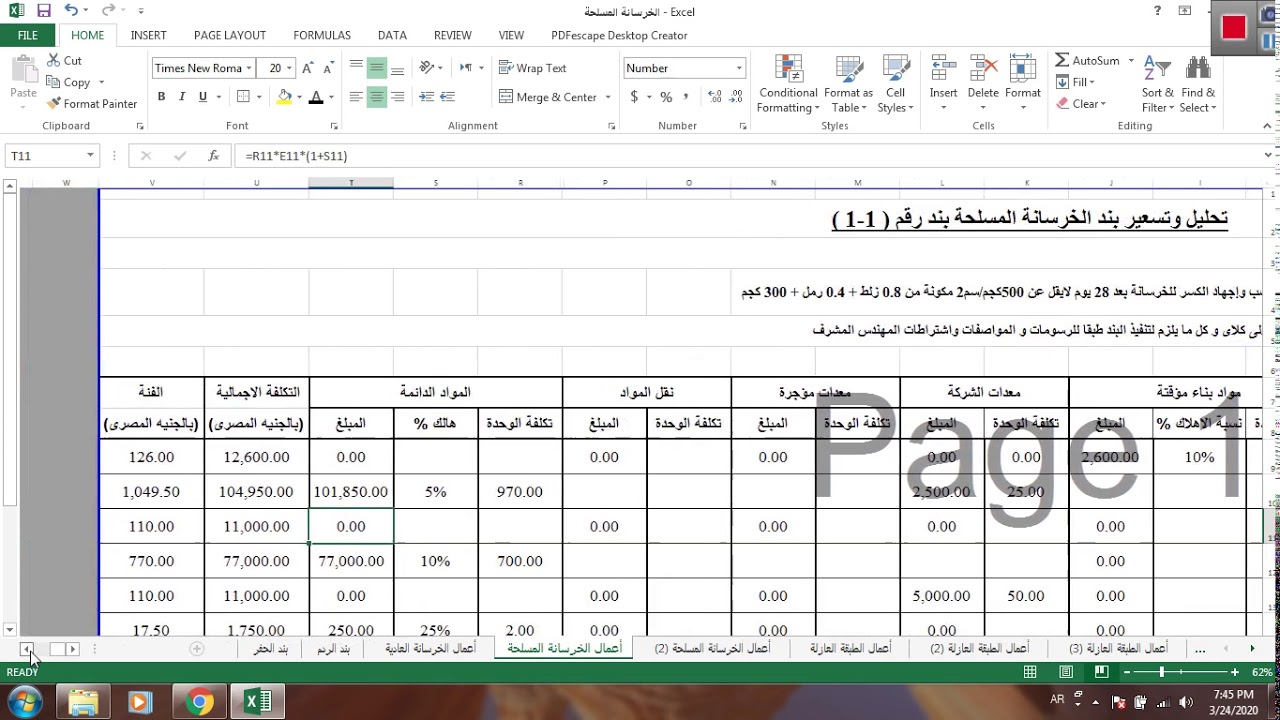Open Find & Select options
Image resolution: width=1280 pixels, height=720 pixels.
[1197, 84]
